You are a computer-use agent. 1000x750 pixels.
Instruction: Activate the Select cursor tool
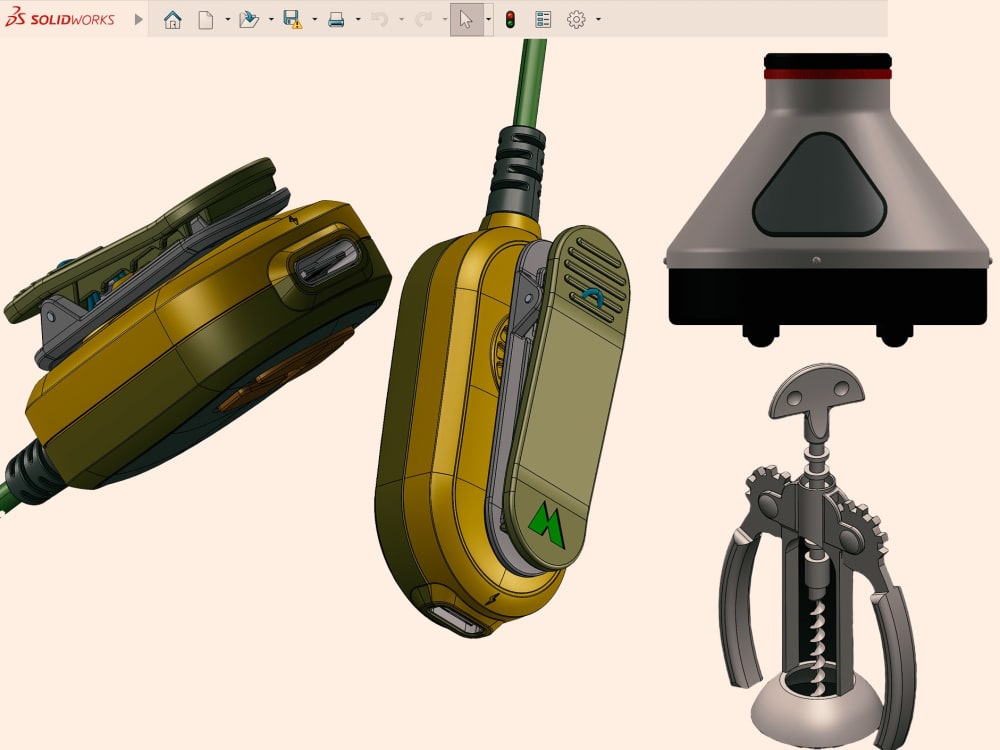pos(466,19)
